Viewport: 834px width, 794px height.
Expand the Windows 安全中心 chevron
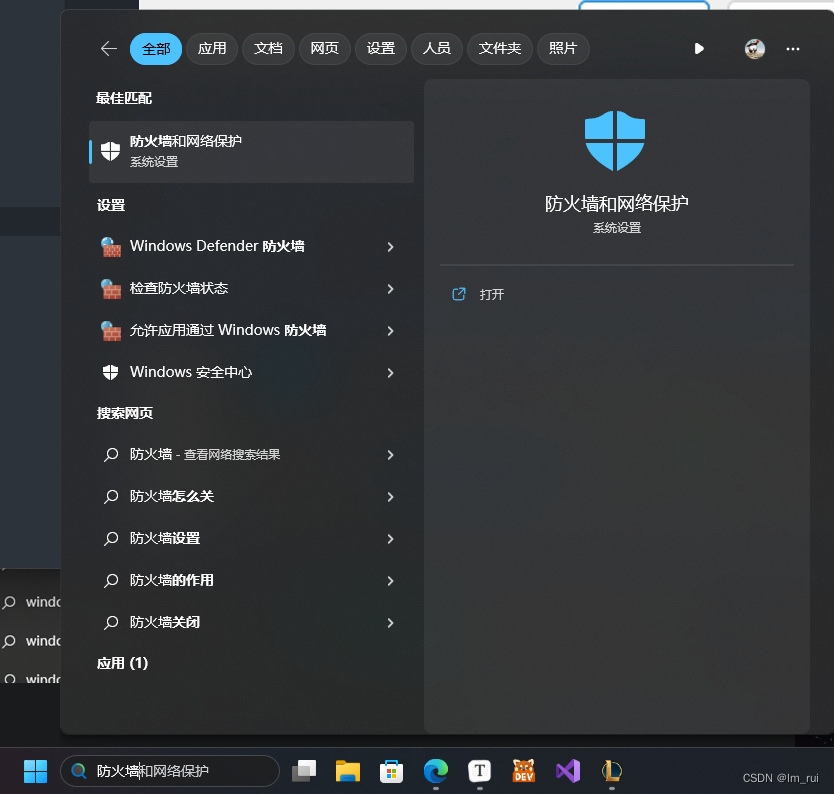(390, 373)
